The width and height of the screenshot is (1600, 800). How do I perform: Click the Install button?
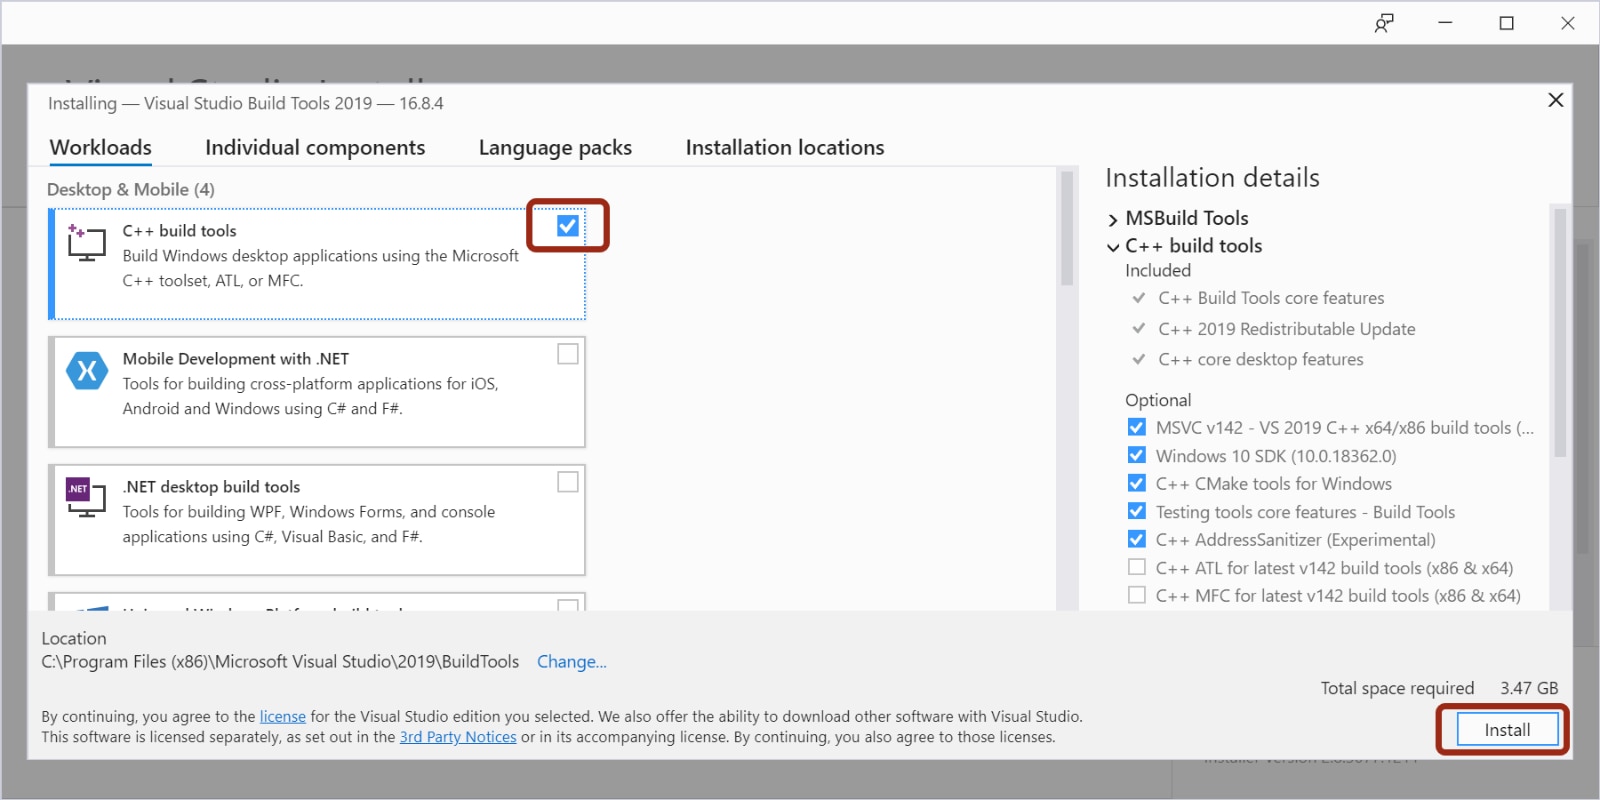click(1507, 730)
